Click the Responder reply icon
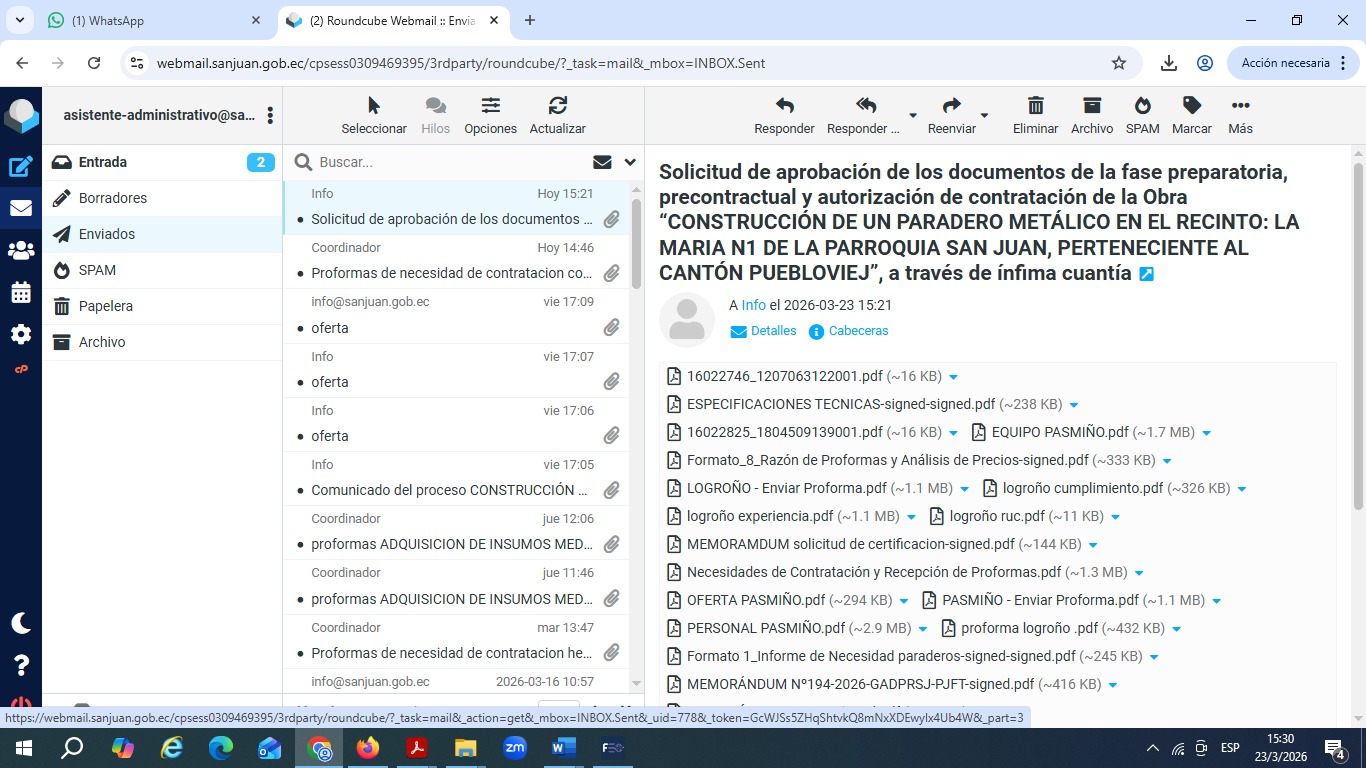Screen dimensions: 1366x768 [784, 106]
